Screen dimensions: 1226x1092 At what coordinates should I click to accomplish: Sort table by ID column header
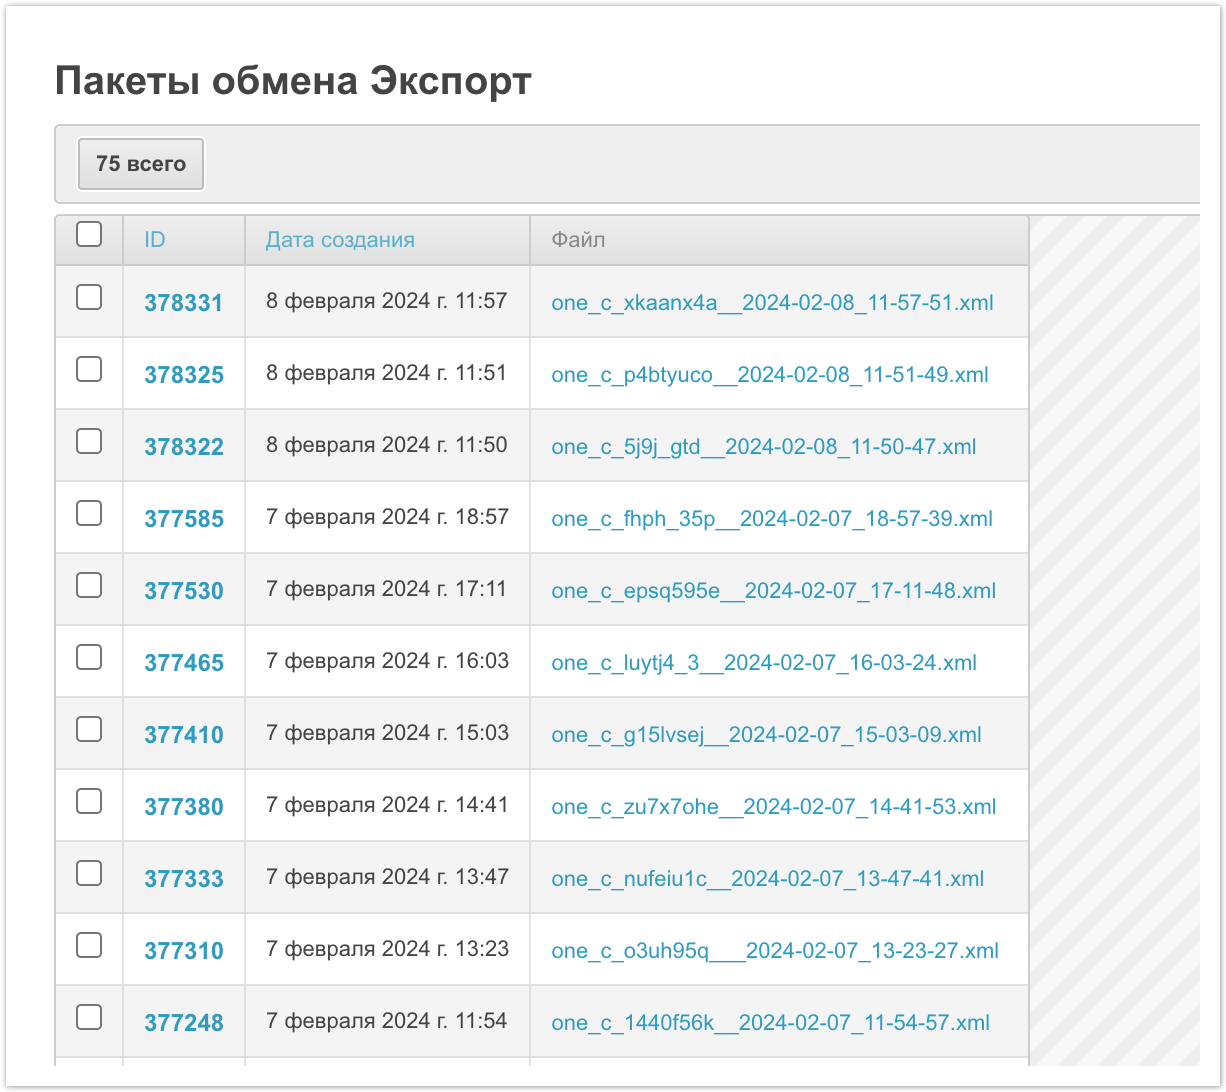(x=155, y=240)
